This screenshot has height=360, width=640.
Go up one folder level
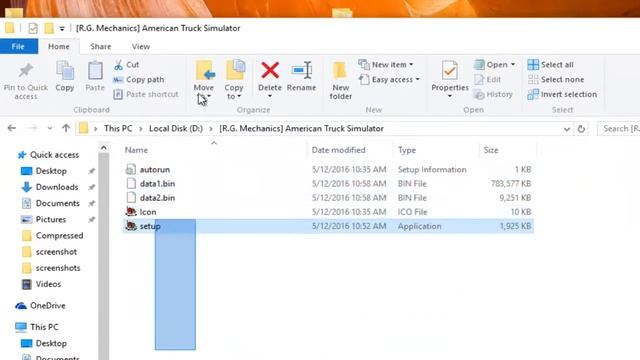pyautogui.click(x=66, y=128)
